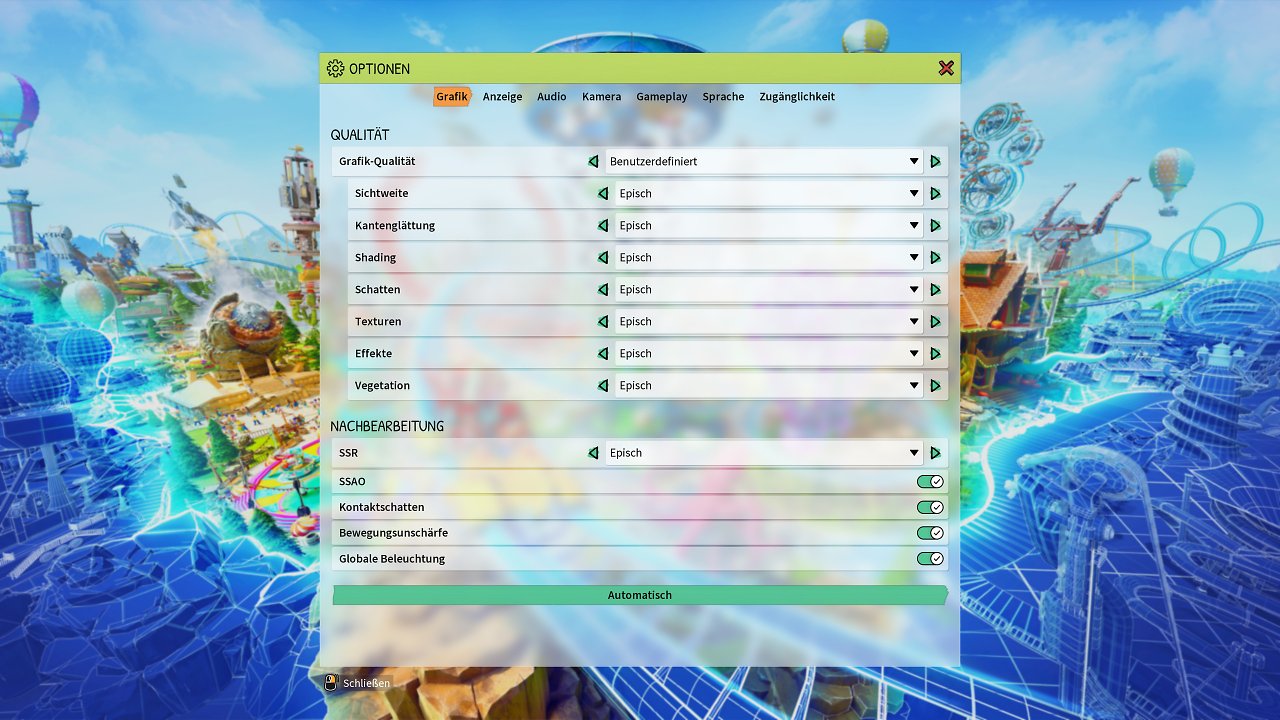The image size is (1280, 720).
Task: Click left arrow for Effekte
Action: [603, 353]
